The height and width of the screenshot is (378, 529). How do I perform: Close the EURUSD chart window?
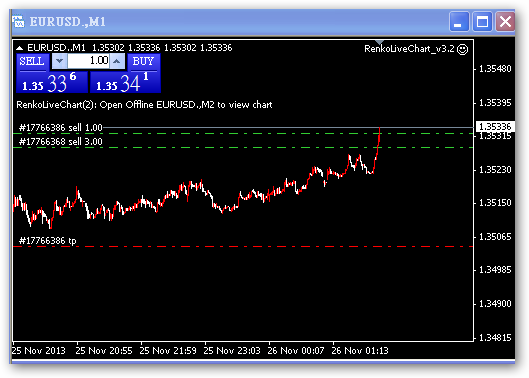(x=505, y=22)
